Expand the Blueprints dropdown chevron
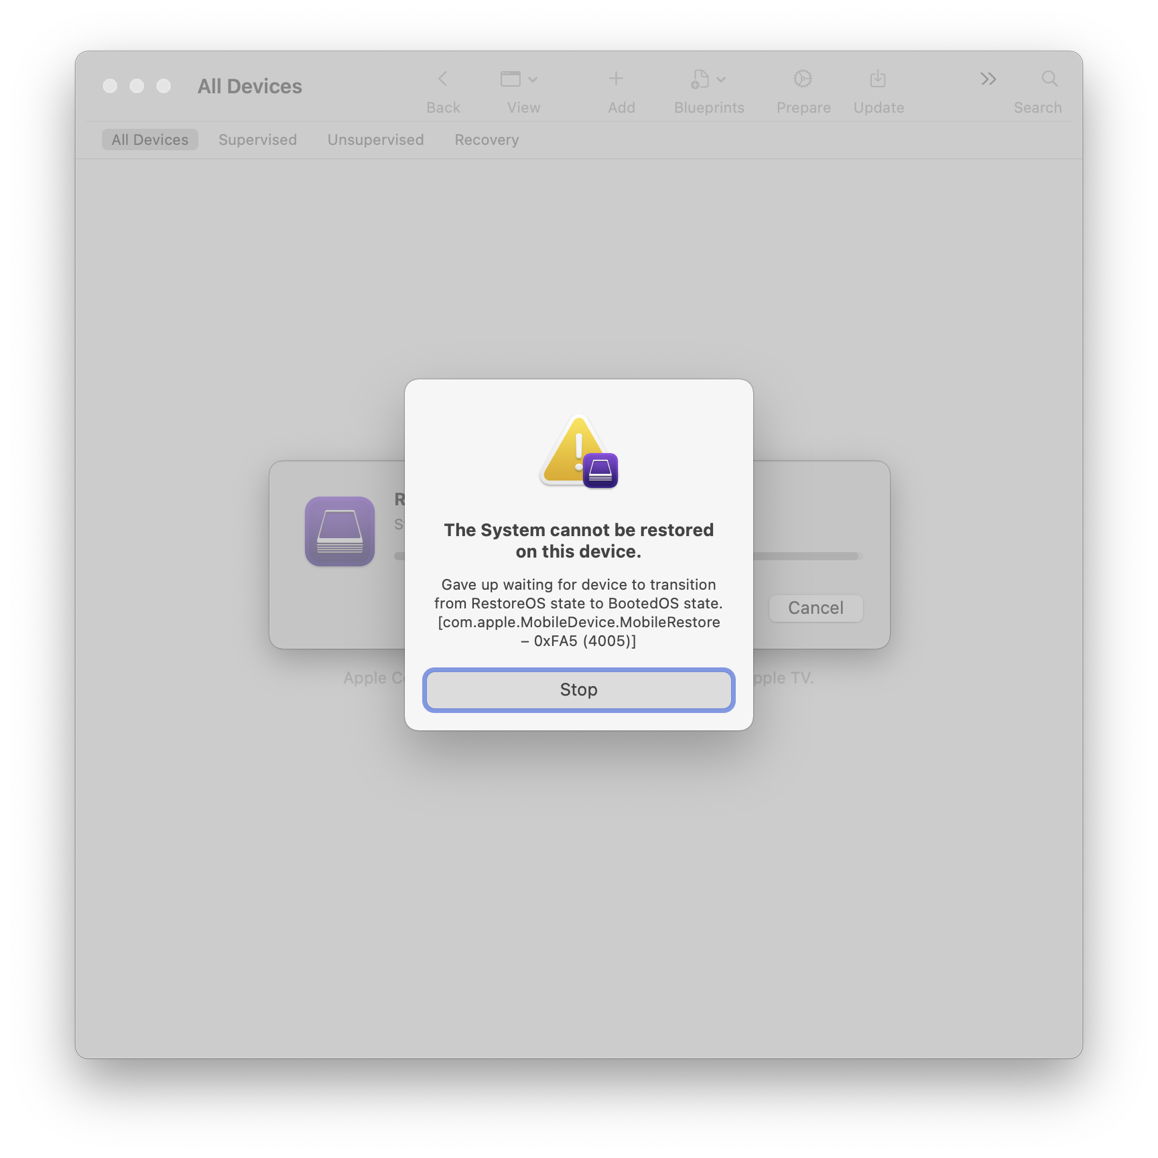Image resolution: width=1158 pixels, height=1158 pixels. point(721,79)
